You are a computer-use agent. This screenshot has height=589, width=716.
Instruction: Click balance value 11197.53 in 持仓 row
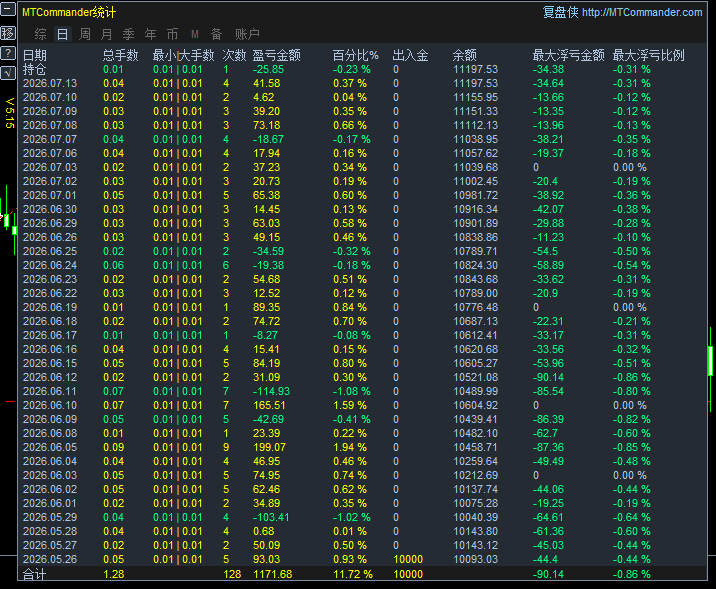click(475, 69)
